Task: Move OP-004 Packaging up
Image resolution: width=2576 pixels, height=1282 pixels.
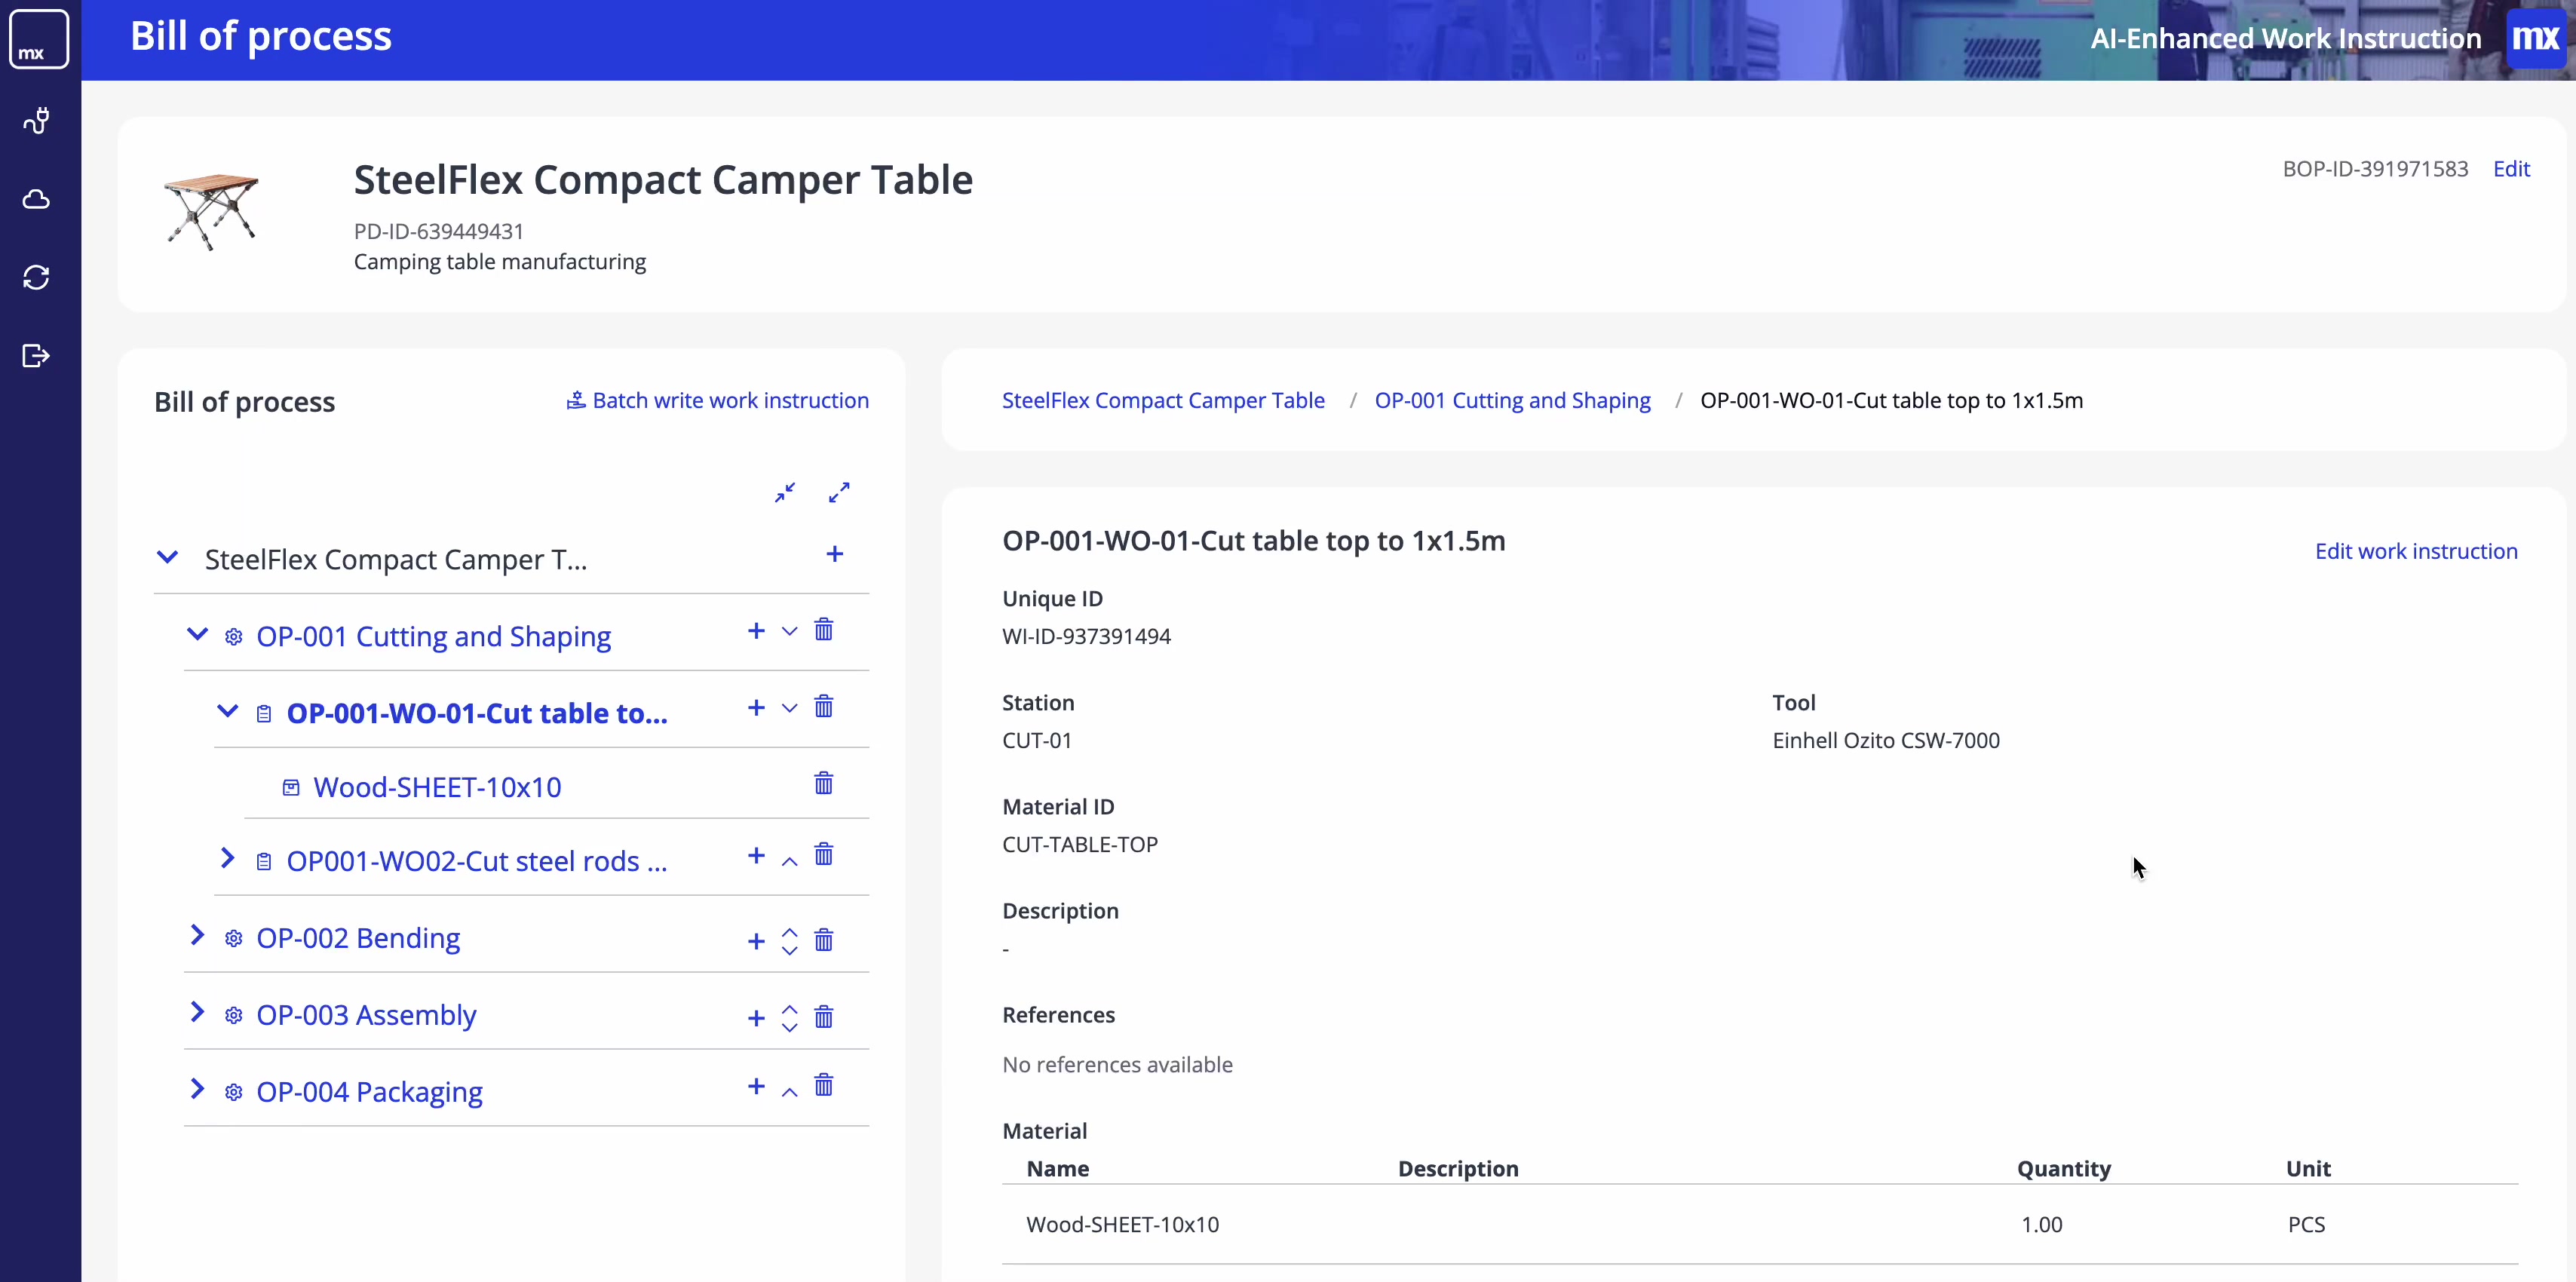Action: [789, 1092]
